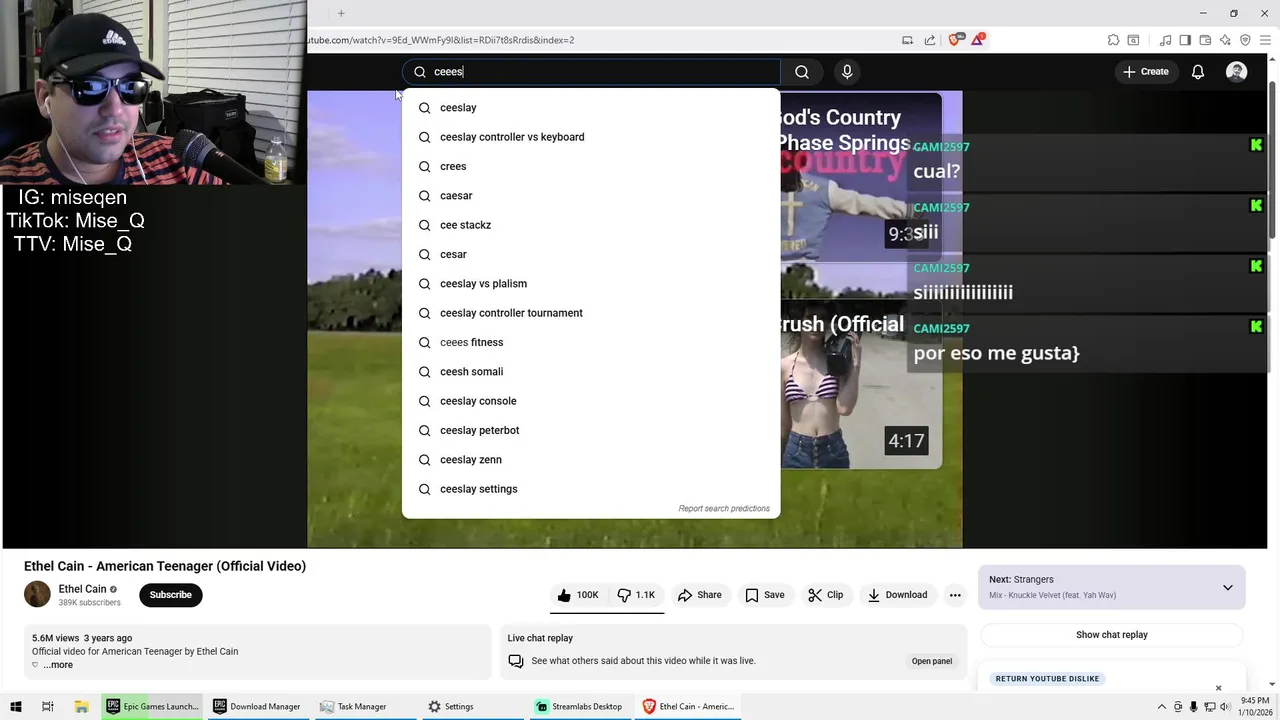Image resolution: width=1280 pixels, height=720 pixels.
Task: Choose the 'caesar' suggestion
Action: tap(590, 196)
